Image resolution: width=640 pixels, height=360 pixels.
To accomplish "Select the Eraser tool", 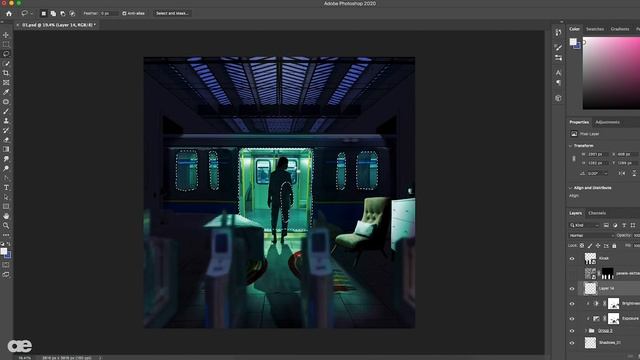I will [6, 140].
